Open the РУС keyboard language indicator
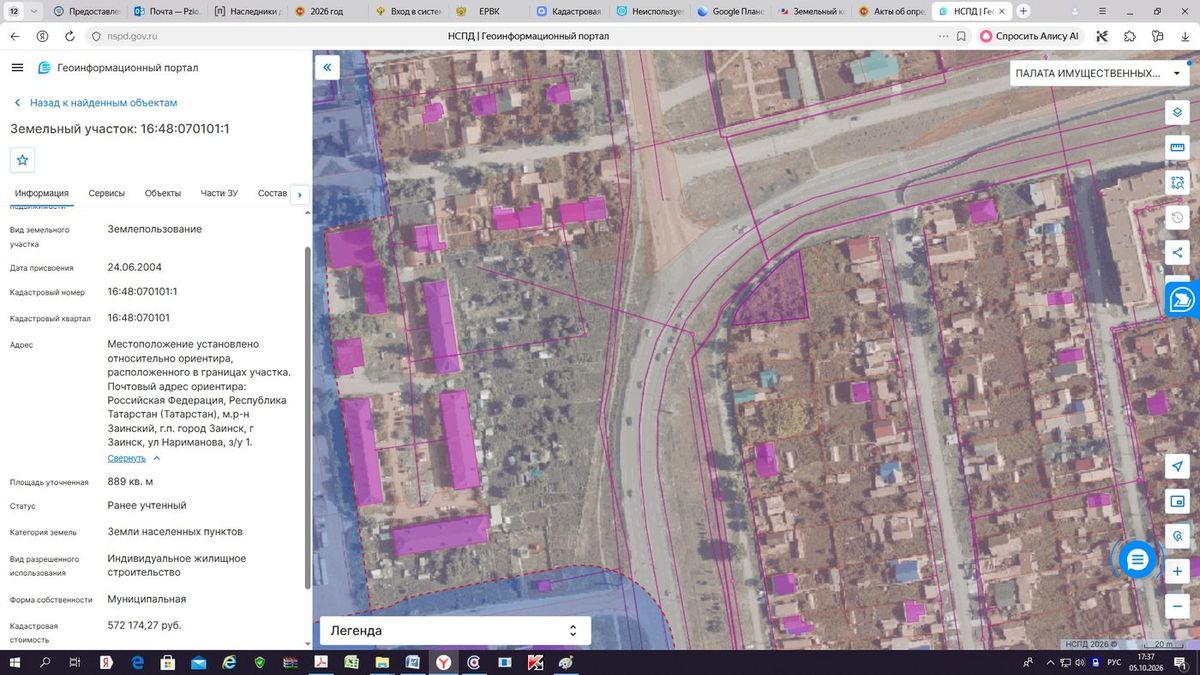This screenshot has height=675, width=1200. 1114,662
